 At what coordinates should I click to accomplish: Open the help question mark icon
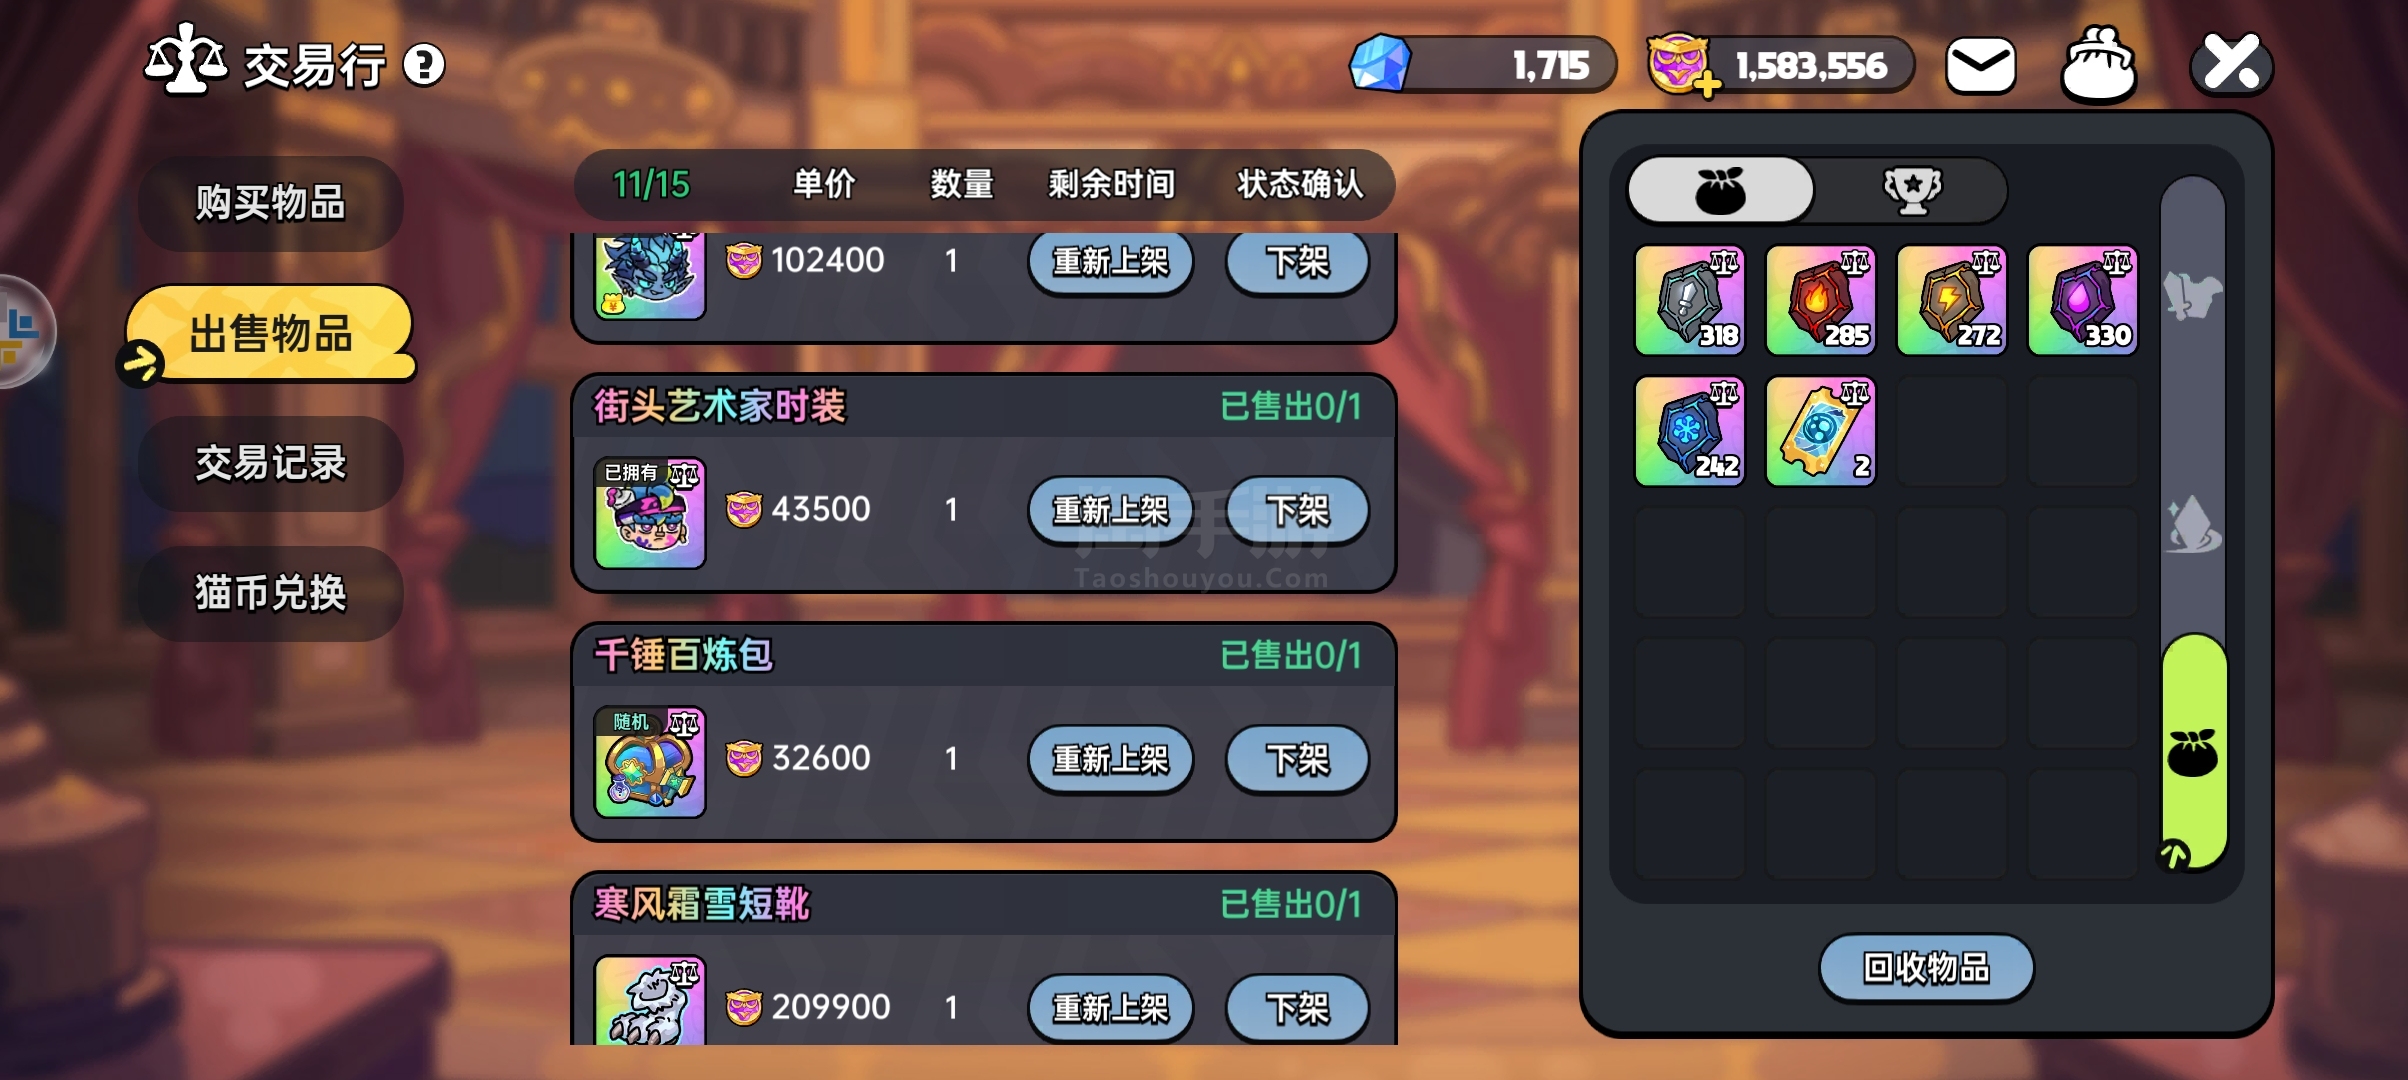pyautogui.click(x=424, y=66)
